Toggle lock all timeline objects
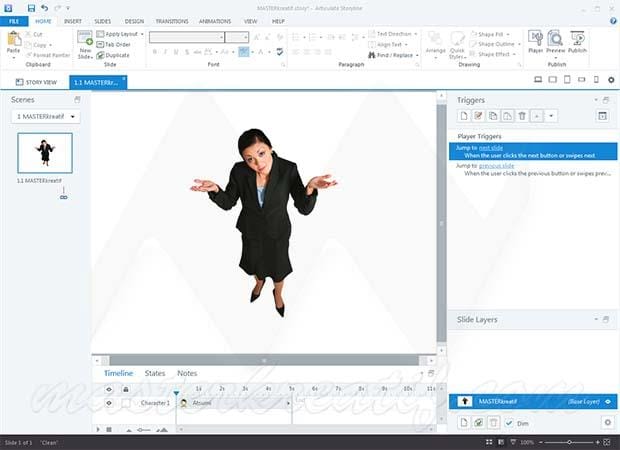 (126, 389)
